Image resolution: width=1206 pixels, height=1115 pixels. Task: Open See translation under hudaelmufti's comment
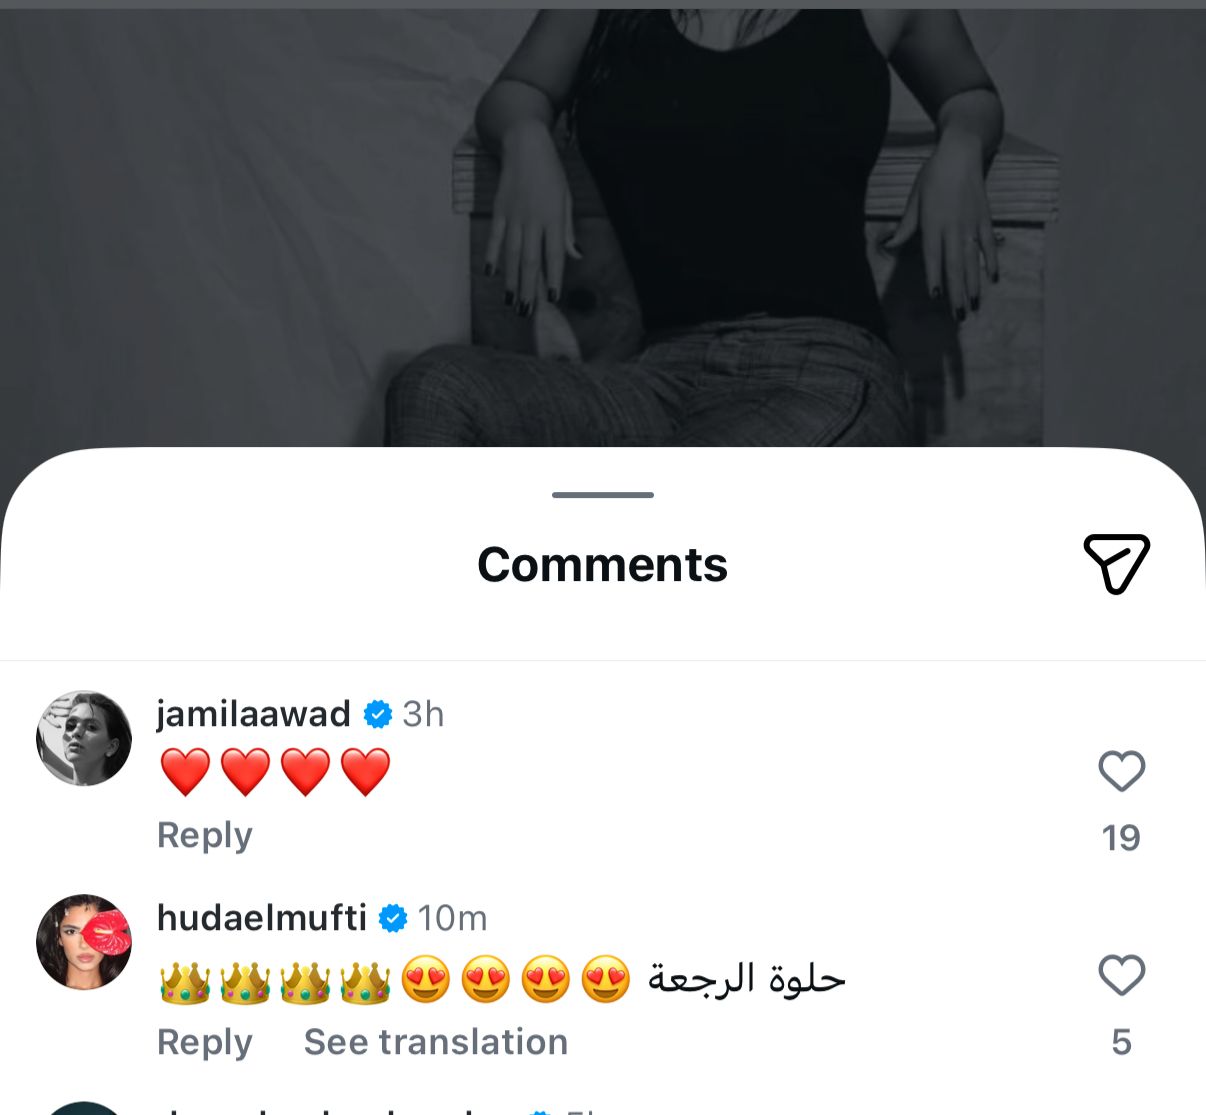tap(435, 1042)
